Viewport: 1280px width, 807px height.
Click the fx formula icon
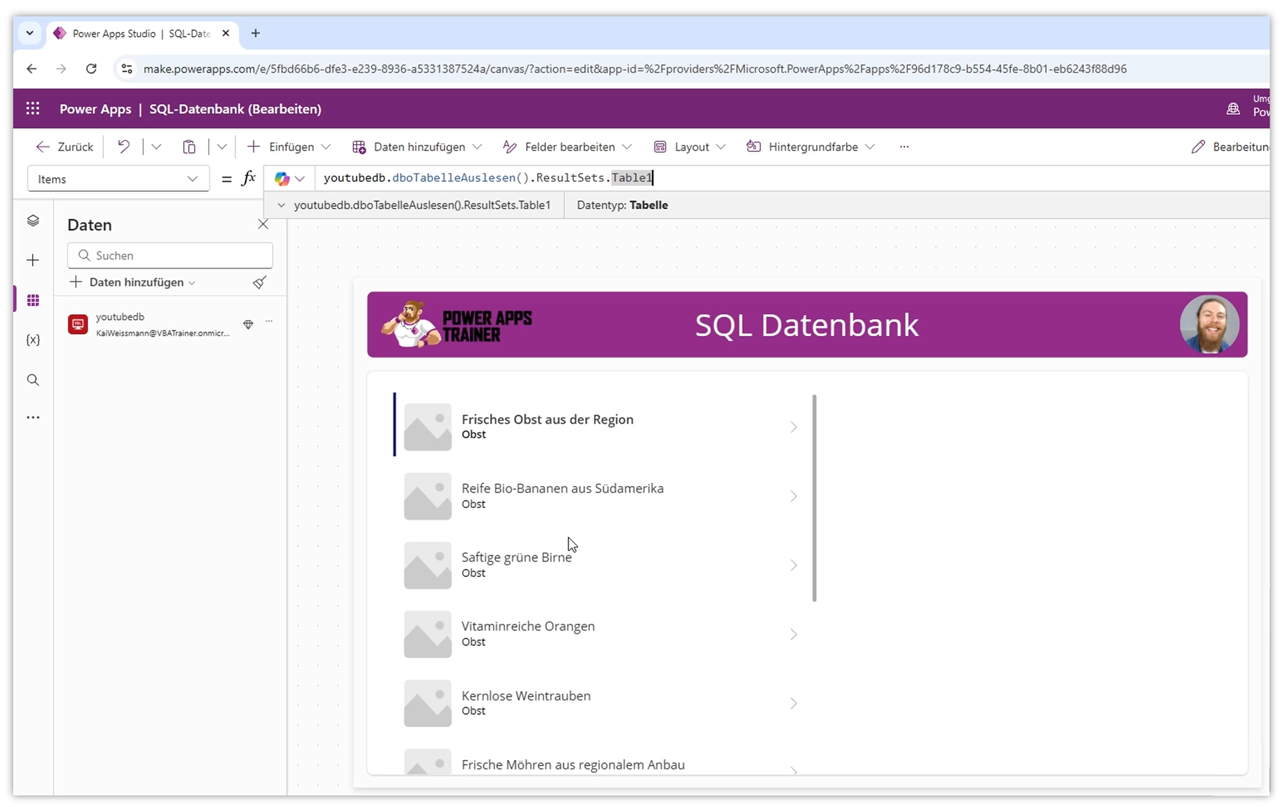click(x=249, y=179)
